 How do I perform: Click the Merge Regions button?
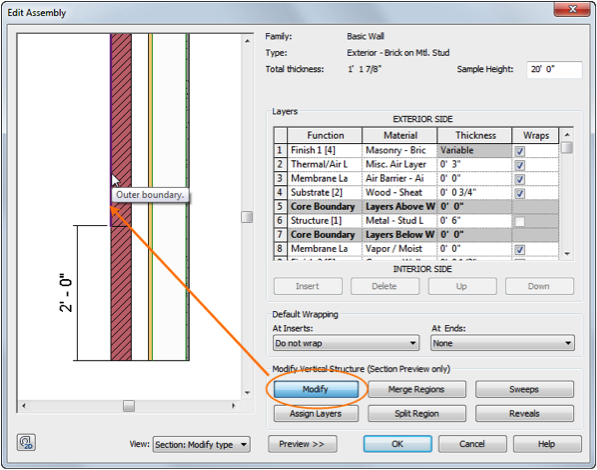pos(417,389)
